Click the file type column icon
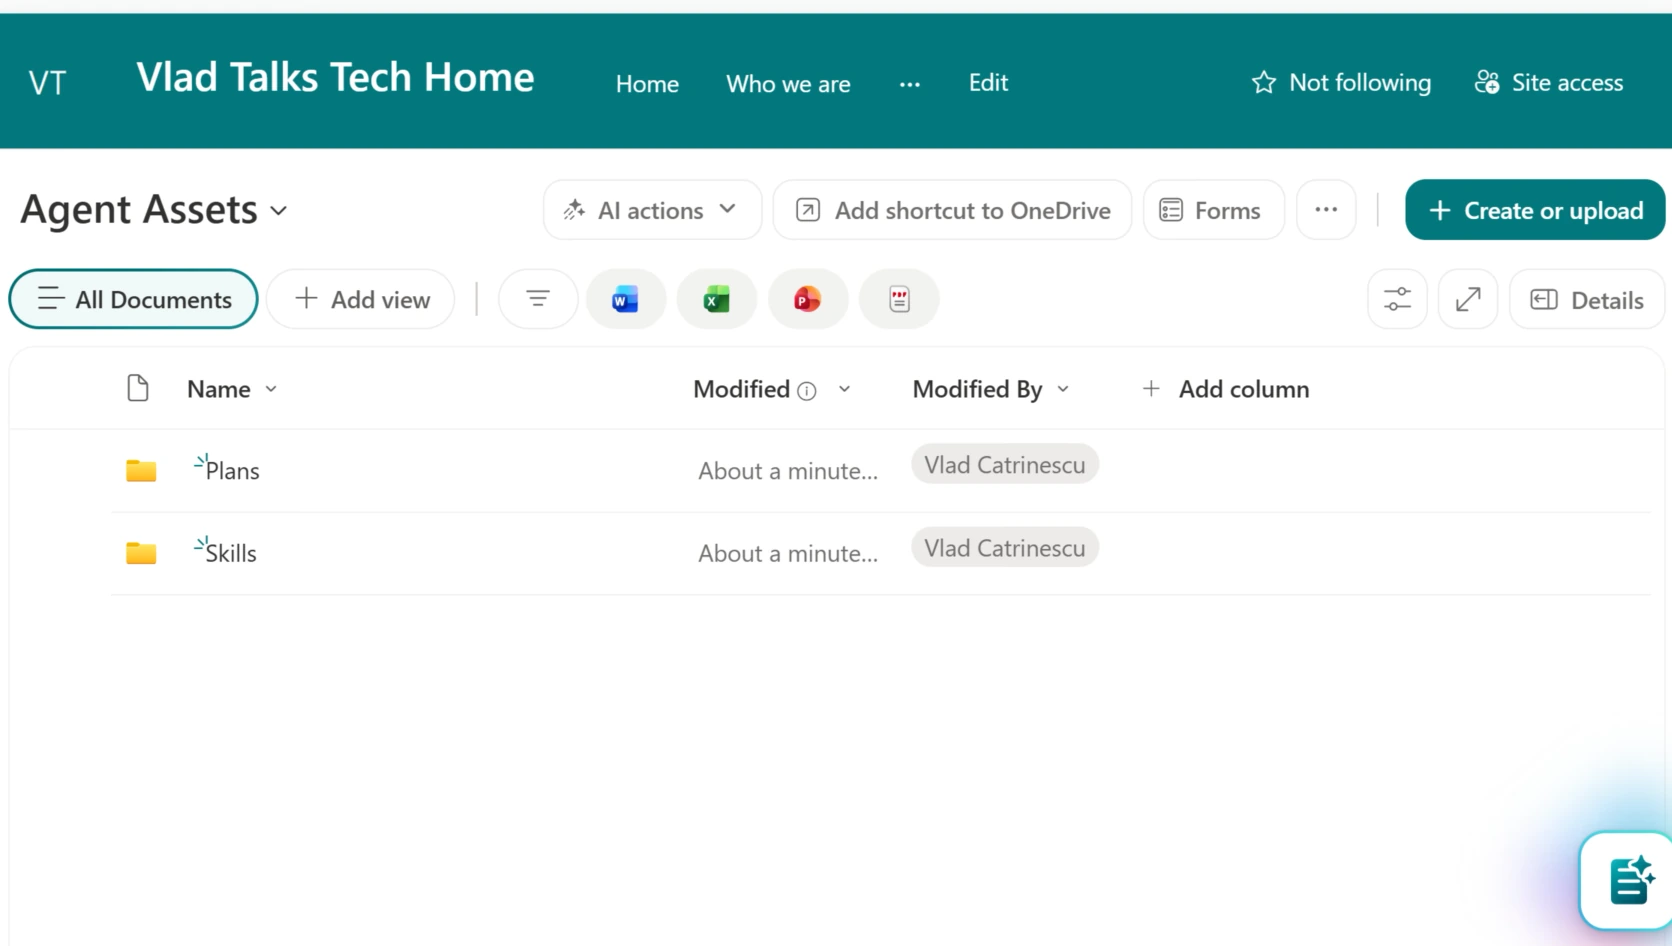The width and height of the screenshot is (1672, 946). (138, 388)
